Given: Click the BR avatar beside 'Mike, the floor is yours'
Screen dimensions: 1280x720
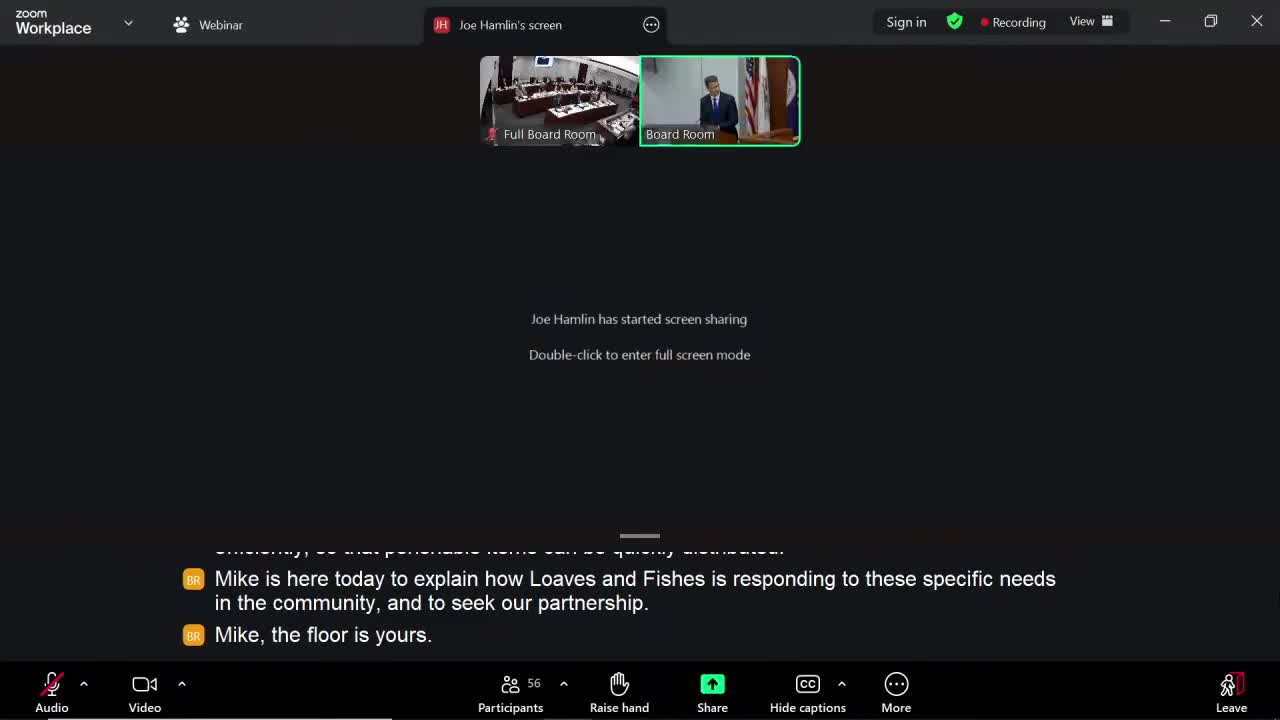Looking at the screenshot, I should pyautogui.click(x=193, y=635).
